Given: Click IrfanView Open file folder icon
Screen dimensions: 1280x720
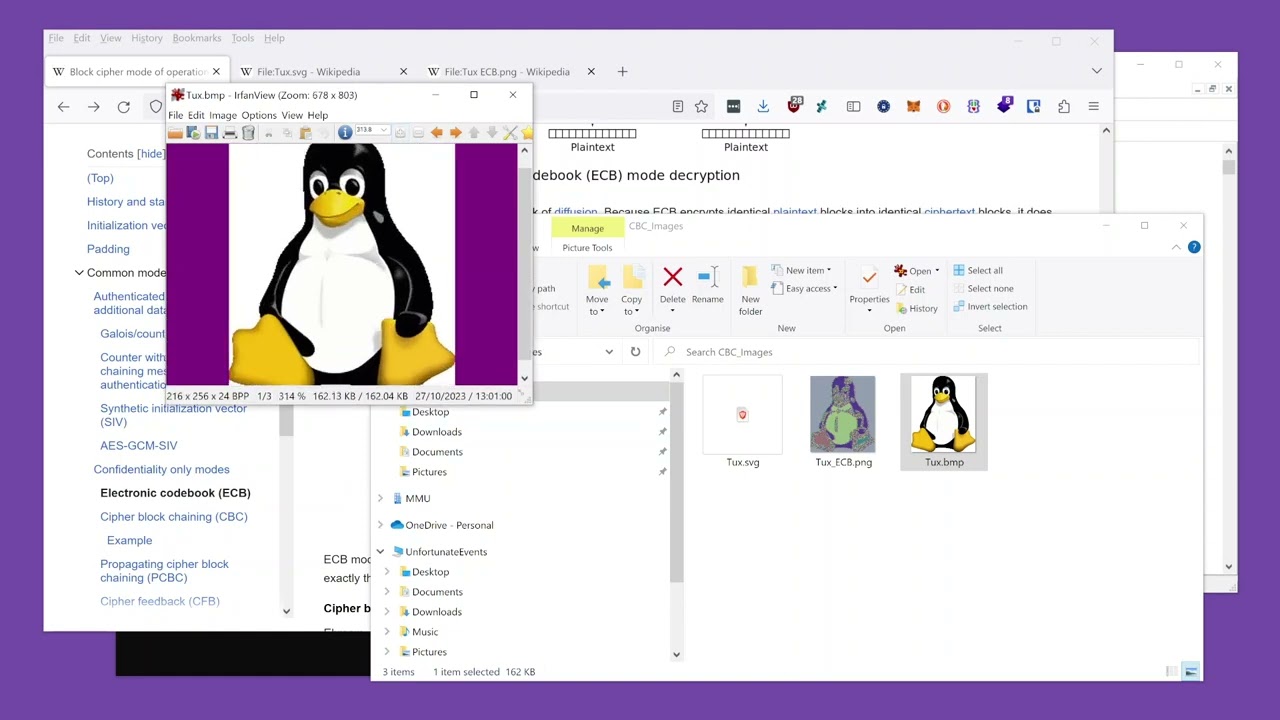Looking at the screenshot, I should [175, 133].
